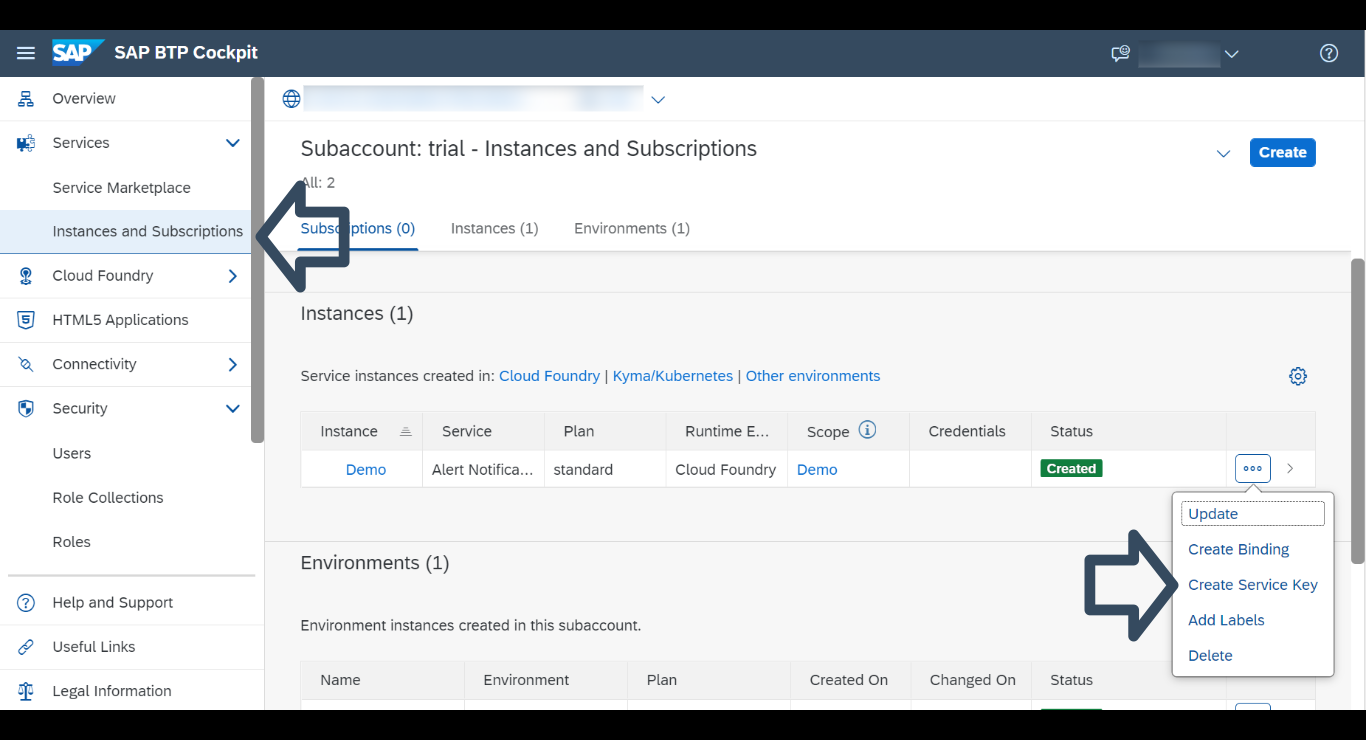
Task: Click the standard plan cell
Action: [x=606, y=469]
